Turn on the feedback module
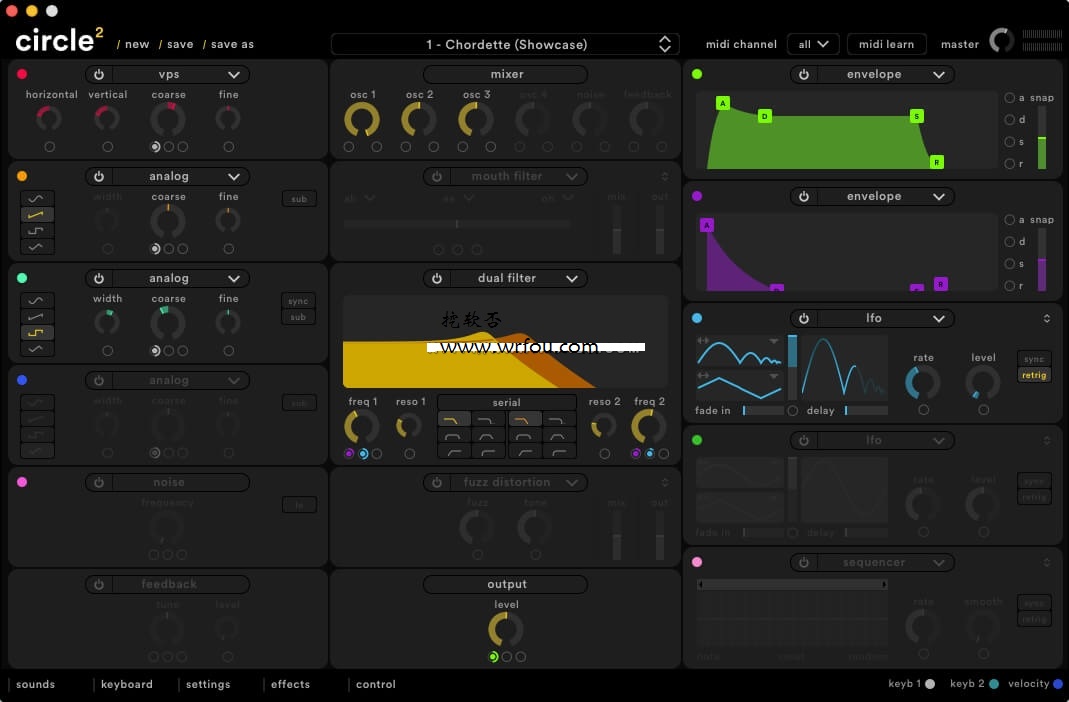Image resolution: width=1069 pixels, height=702 pixels. 99,585
